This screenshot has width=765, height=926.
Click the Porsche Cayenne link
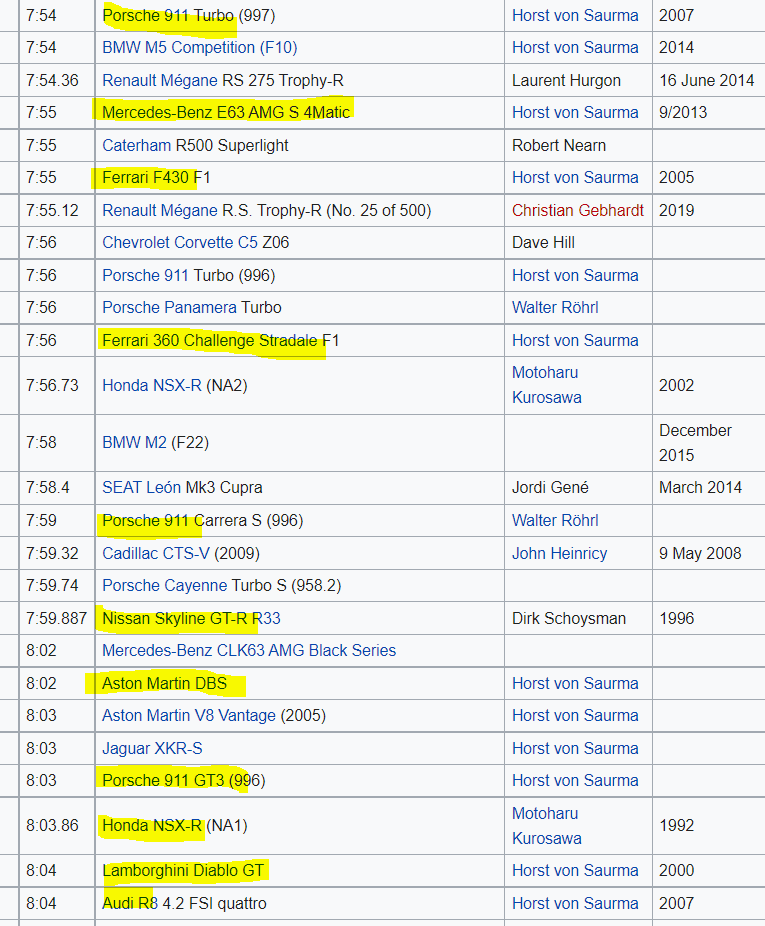(164, 586)
